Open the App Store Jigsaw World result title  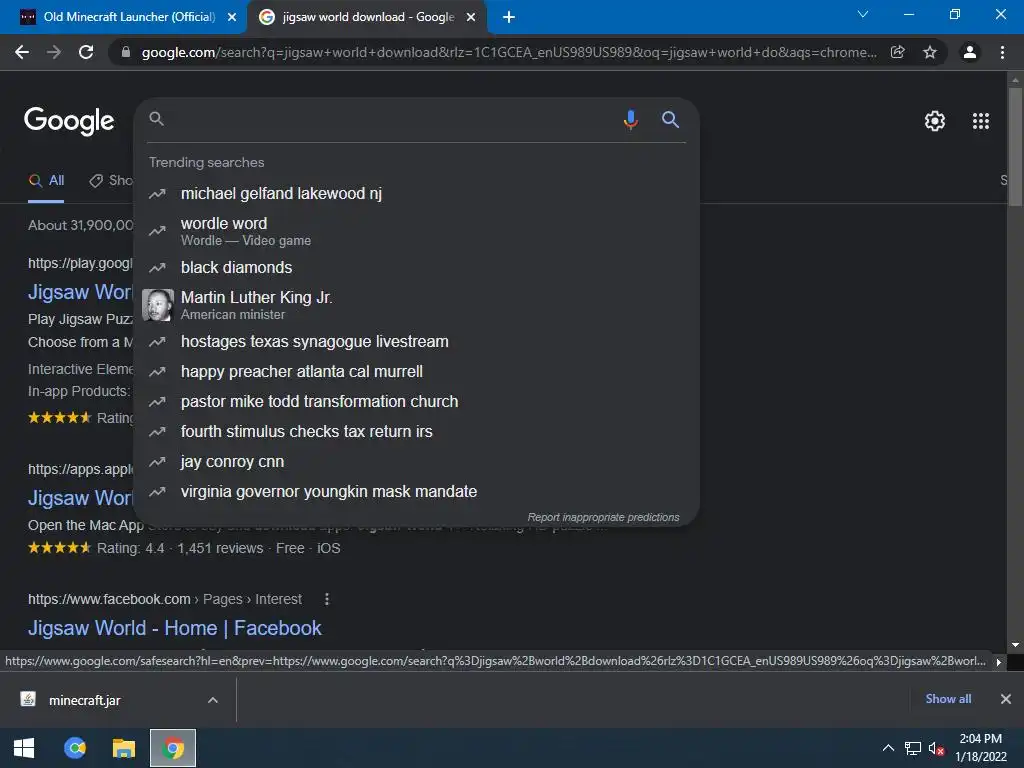(x=80, y=498)
